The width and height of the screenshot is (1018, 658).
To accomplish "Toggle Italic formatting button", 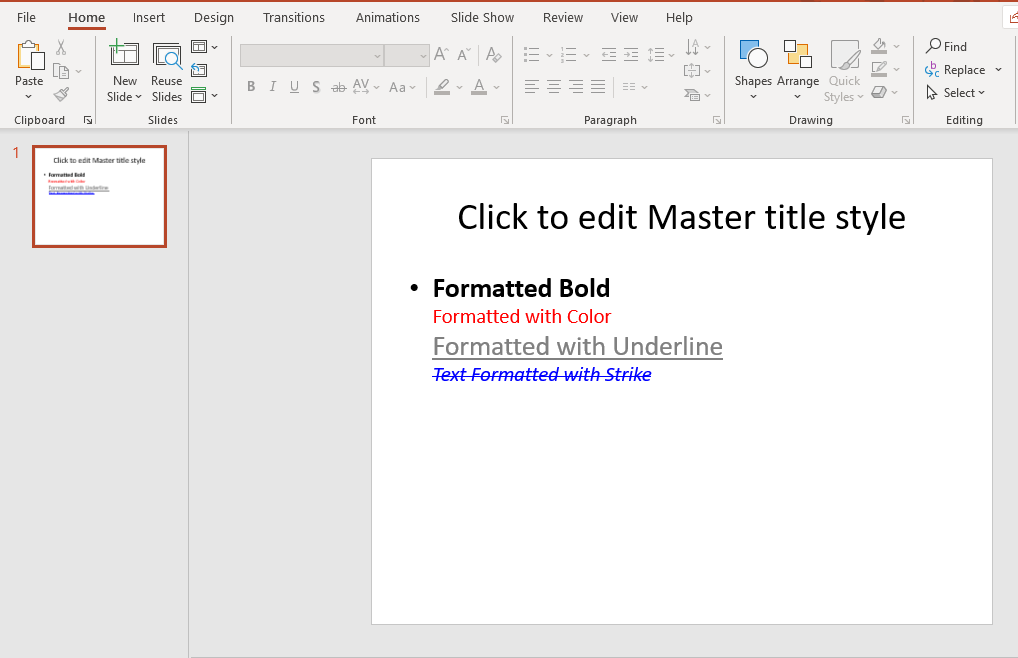I will click(273, 87).
